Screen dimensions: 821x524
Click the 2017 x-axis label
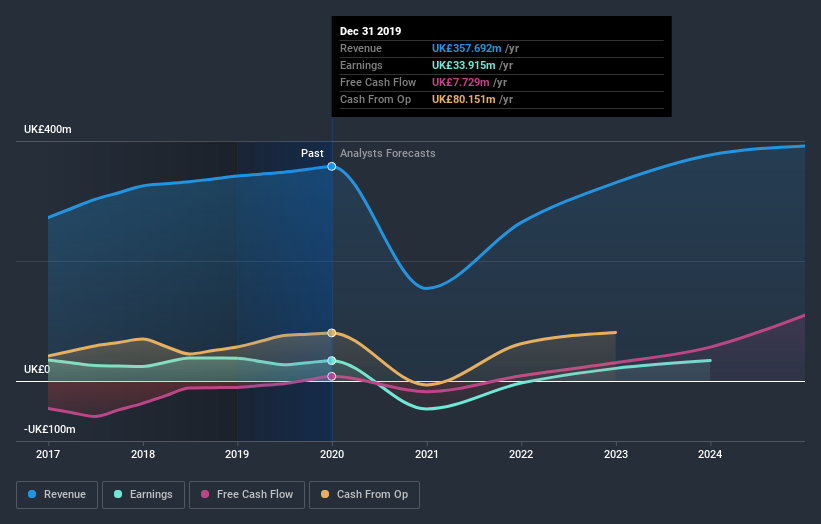click(48, 454)
